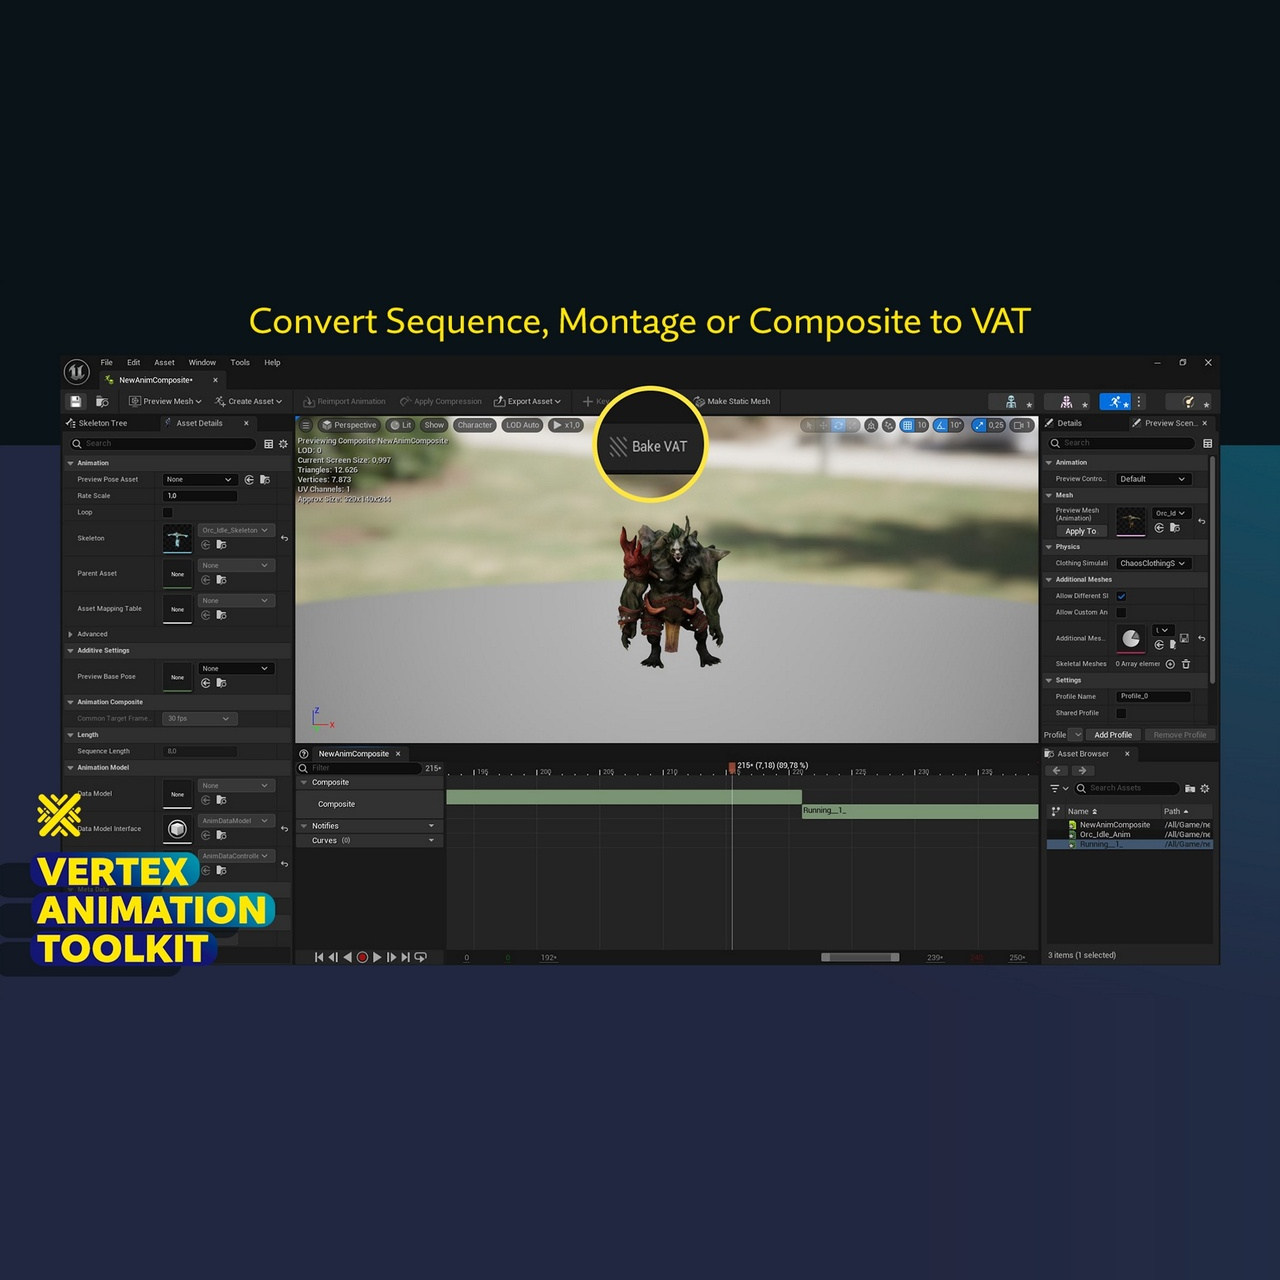Open the Create Asset dropdown
The image size is (1280, 1280).
click(x=248, y=401)
